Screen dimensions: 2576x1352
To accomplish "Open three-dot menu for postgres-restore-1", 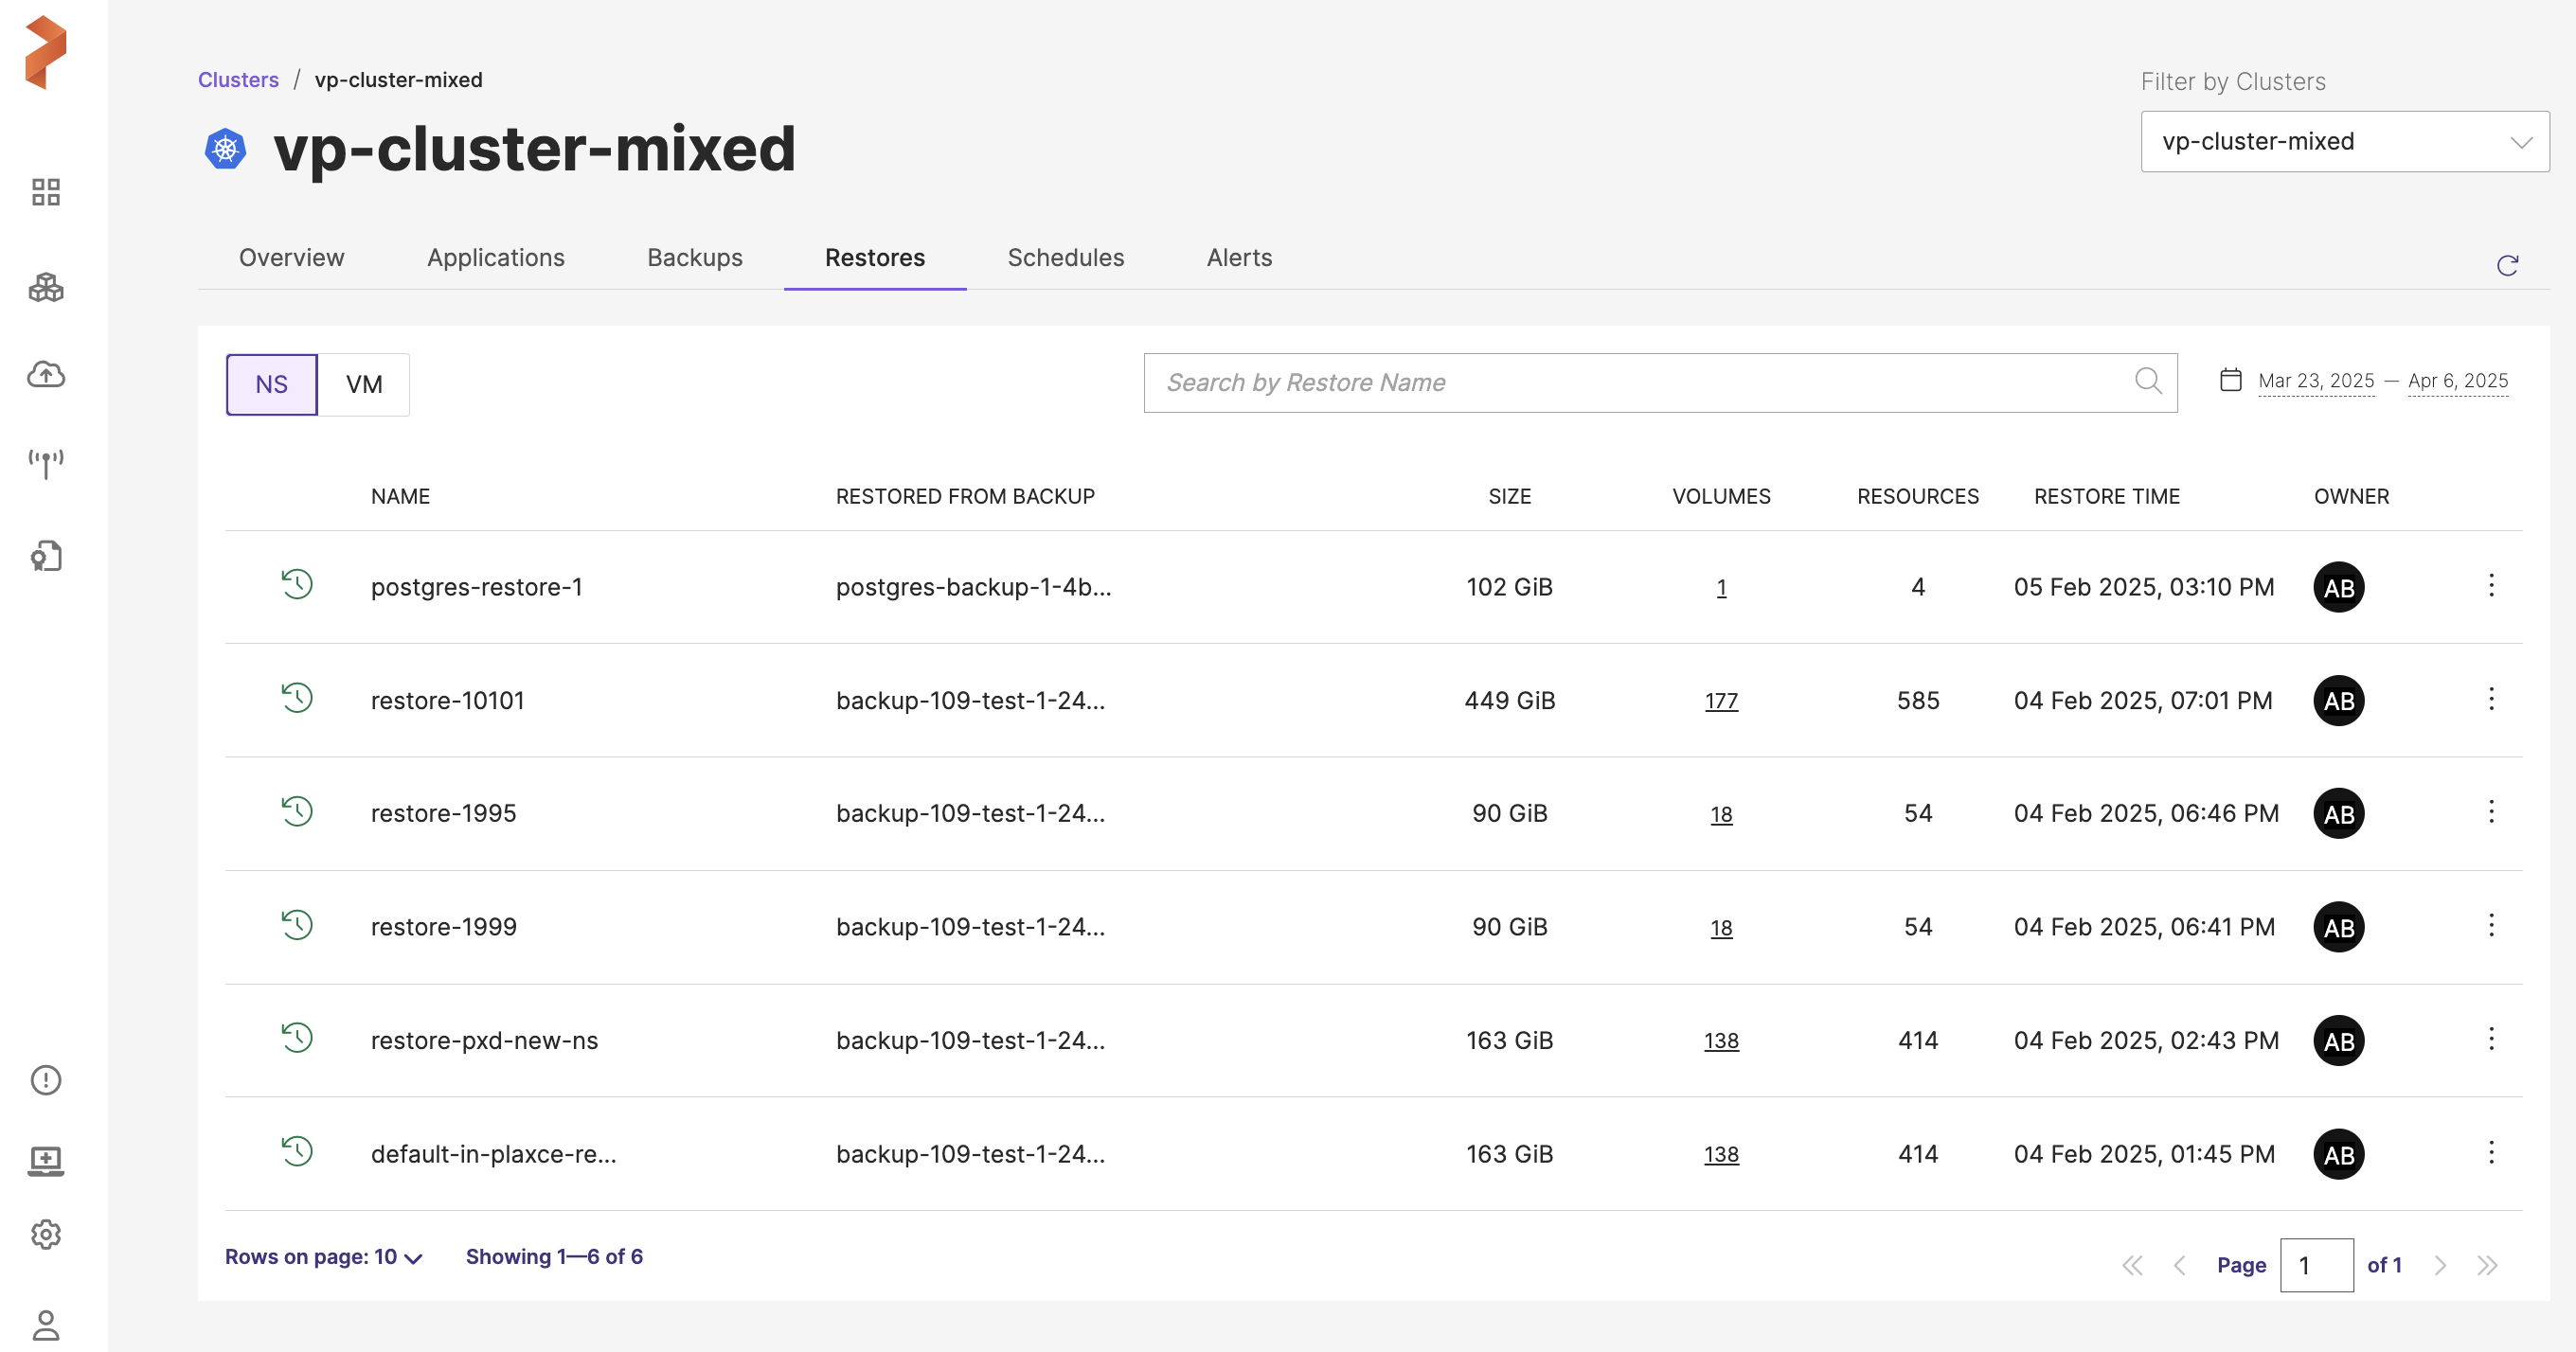I will click(2491, 586).
